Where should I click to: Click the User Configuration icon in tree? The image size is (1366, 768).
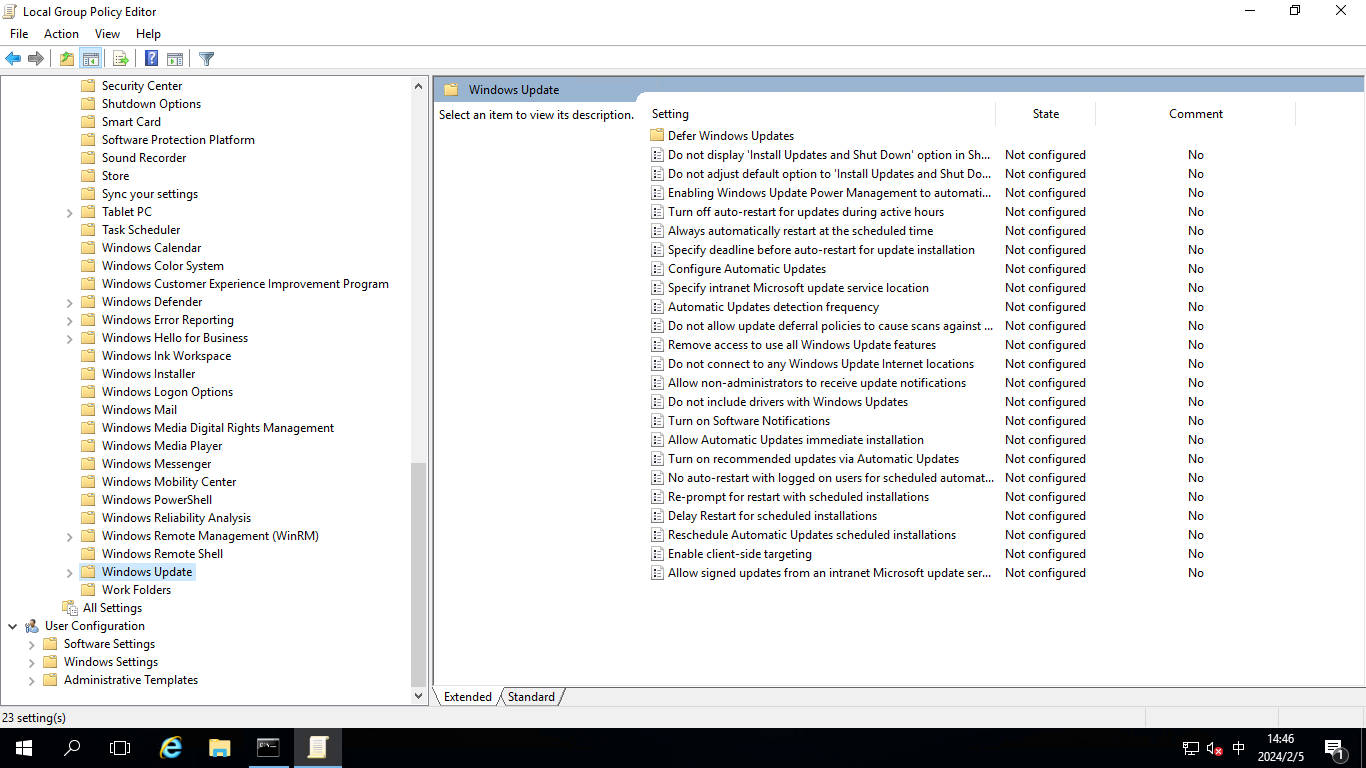(32, 626)
